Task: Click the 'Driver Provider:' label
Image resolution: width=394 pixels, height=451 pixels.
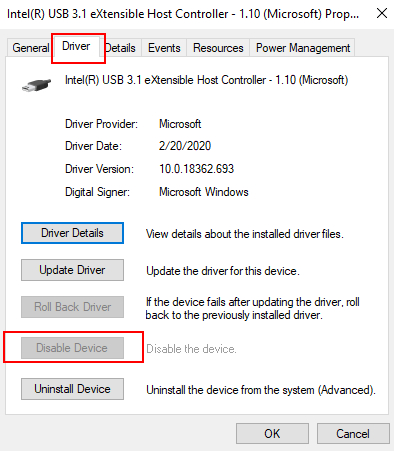Action: click(x=101, y=124)
